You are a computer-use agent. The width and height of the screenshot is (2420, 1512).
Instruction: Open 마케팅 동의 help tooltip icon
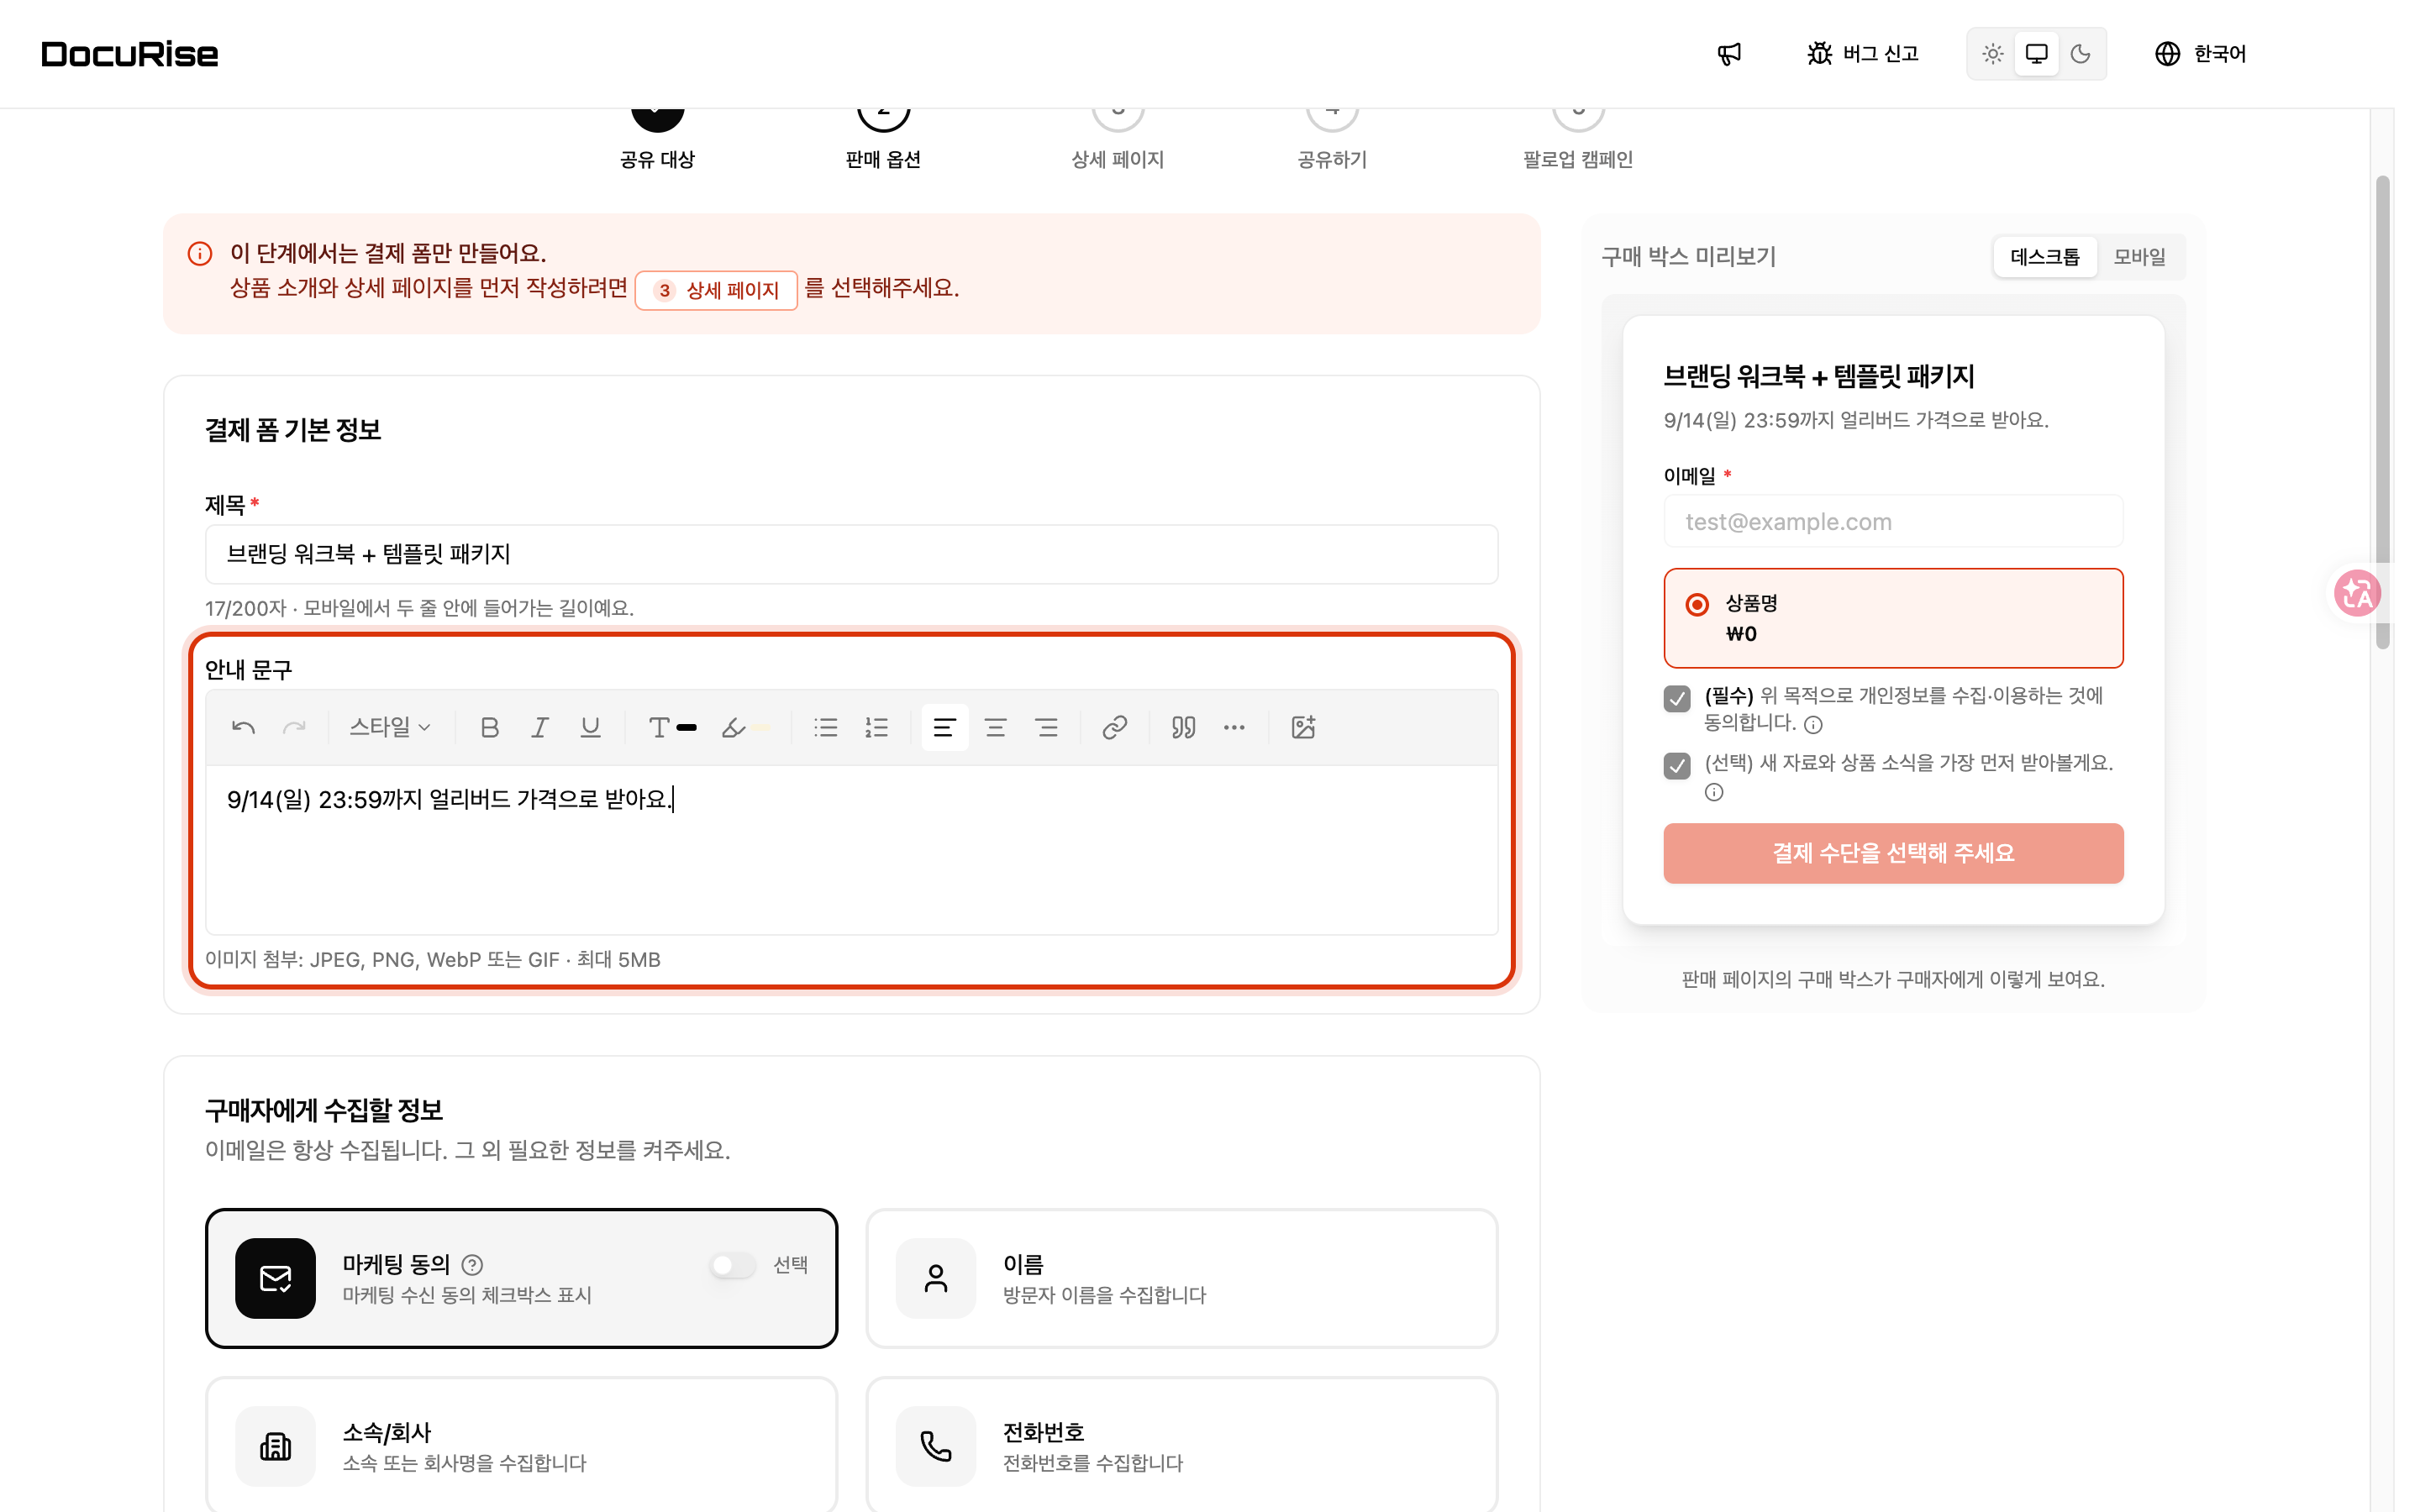[x=473, y=1265]
